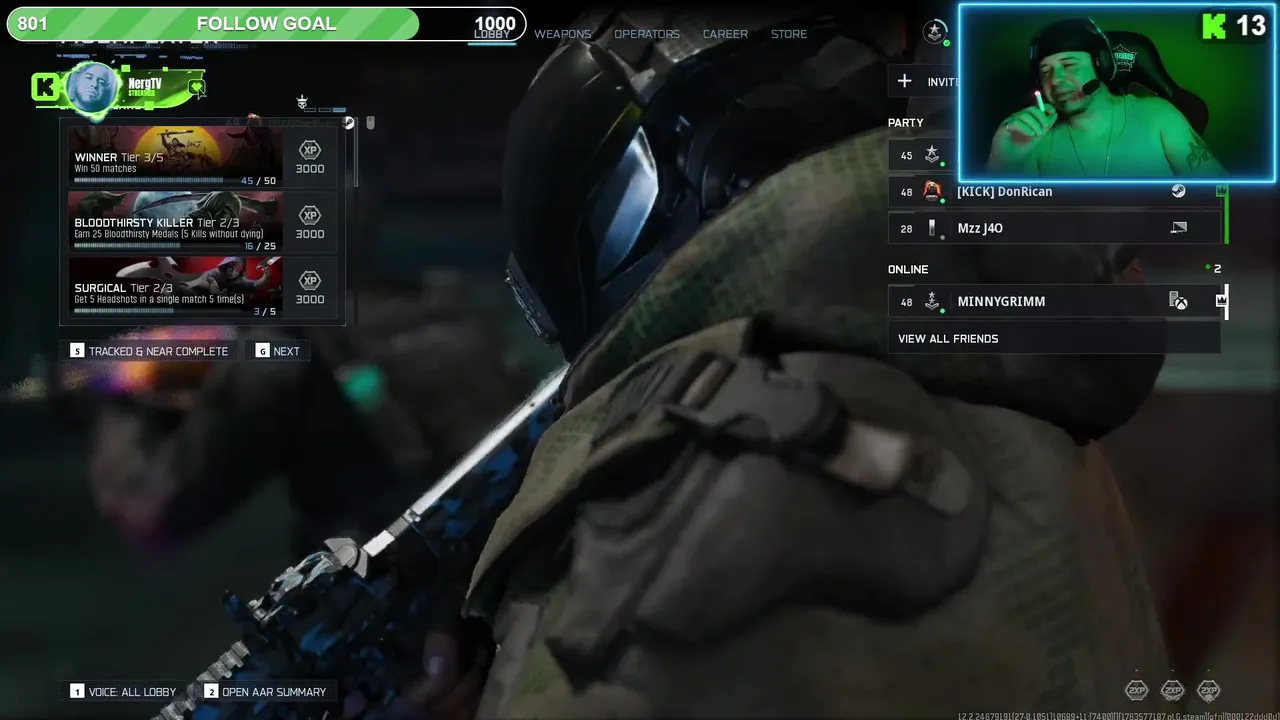Click the ONLINE friends count indicator
This screenshot has height=720, width=1280.
point(1213,269)
